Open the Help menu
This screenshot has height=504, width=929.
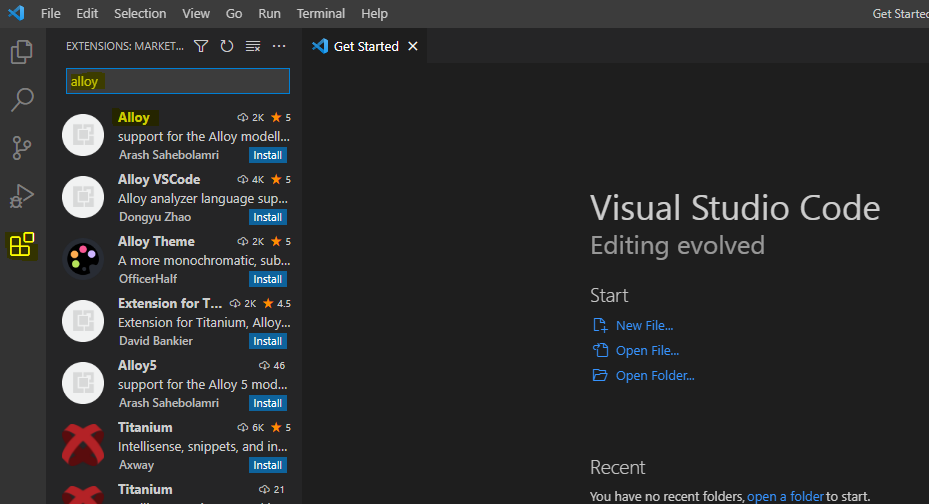[x=374, y=13]
